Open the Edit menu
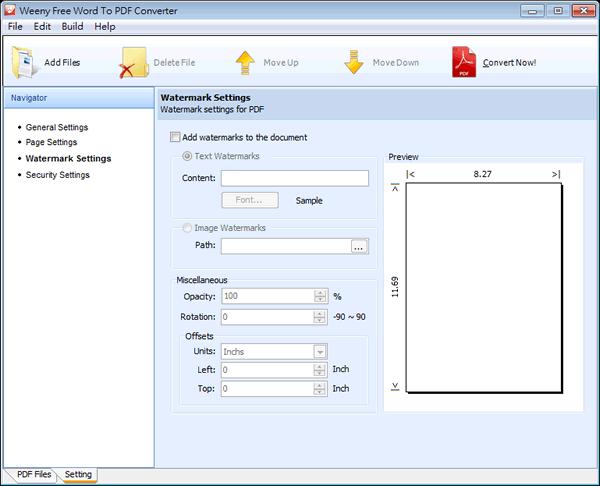The height and width of the screenshot is (486, 600). (42, 26)
